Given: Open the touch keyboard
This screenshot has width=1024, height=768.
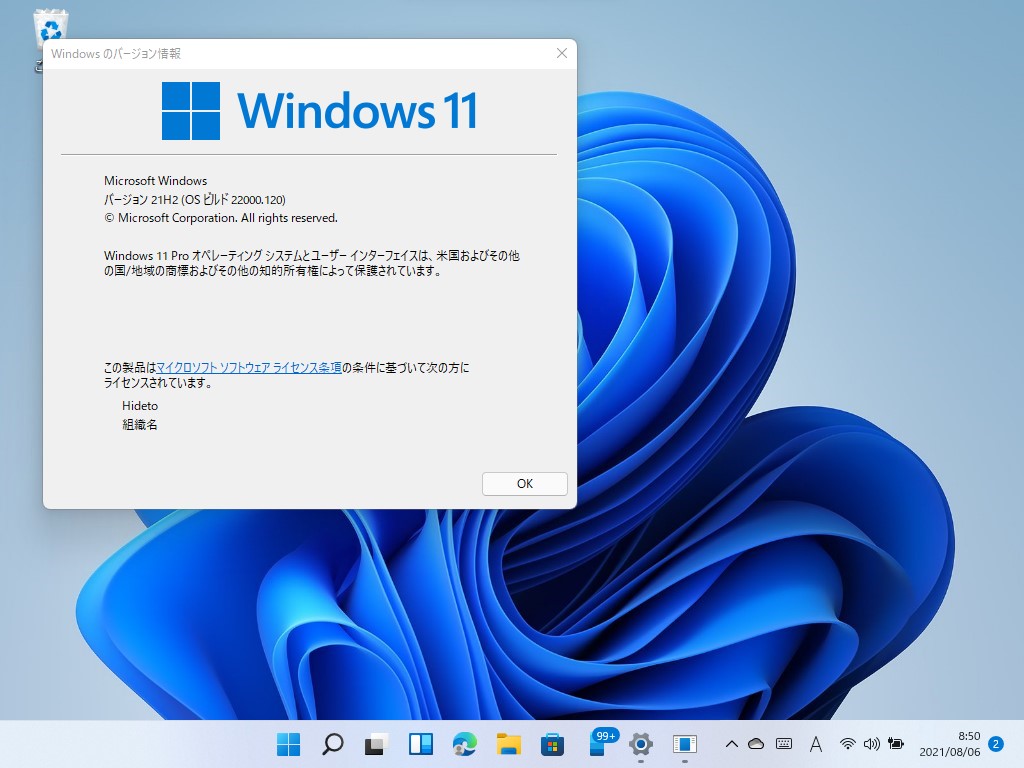Looking at the screenshot, I should point(785,744).
